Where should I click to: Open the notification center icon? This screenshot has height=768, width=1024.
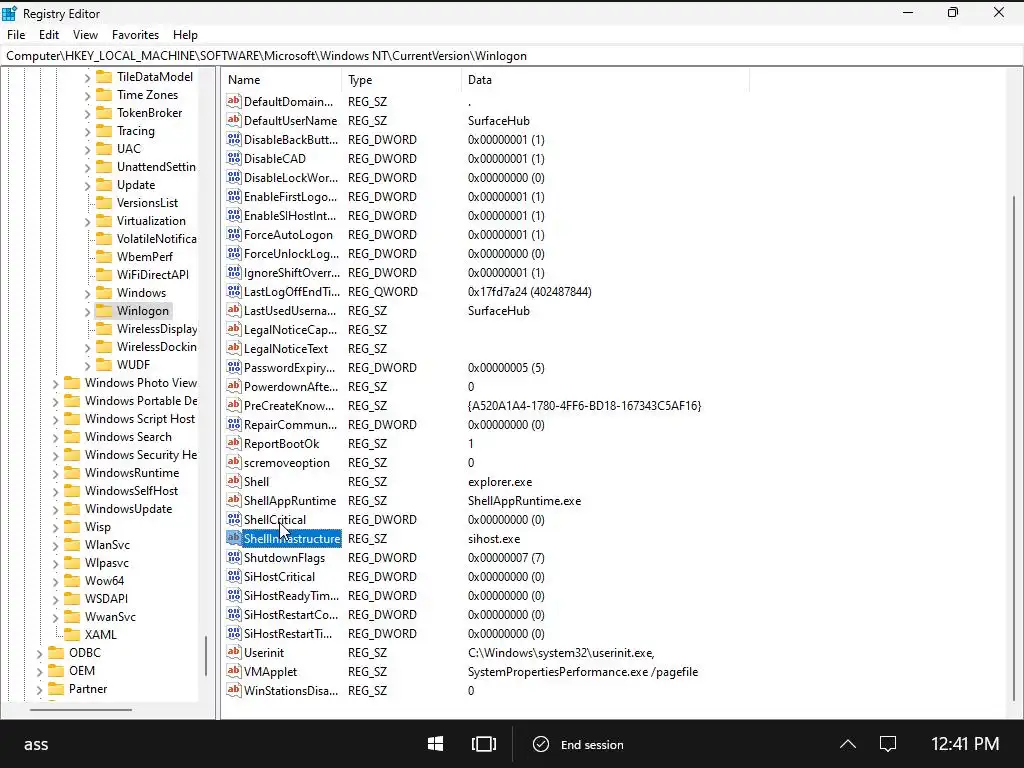tap(888, 744)
